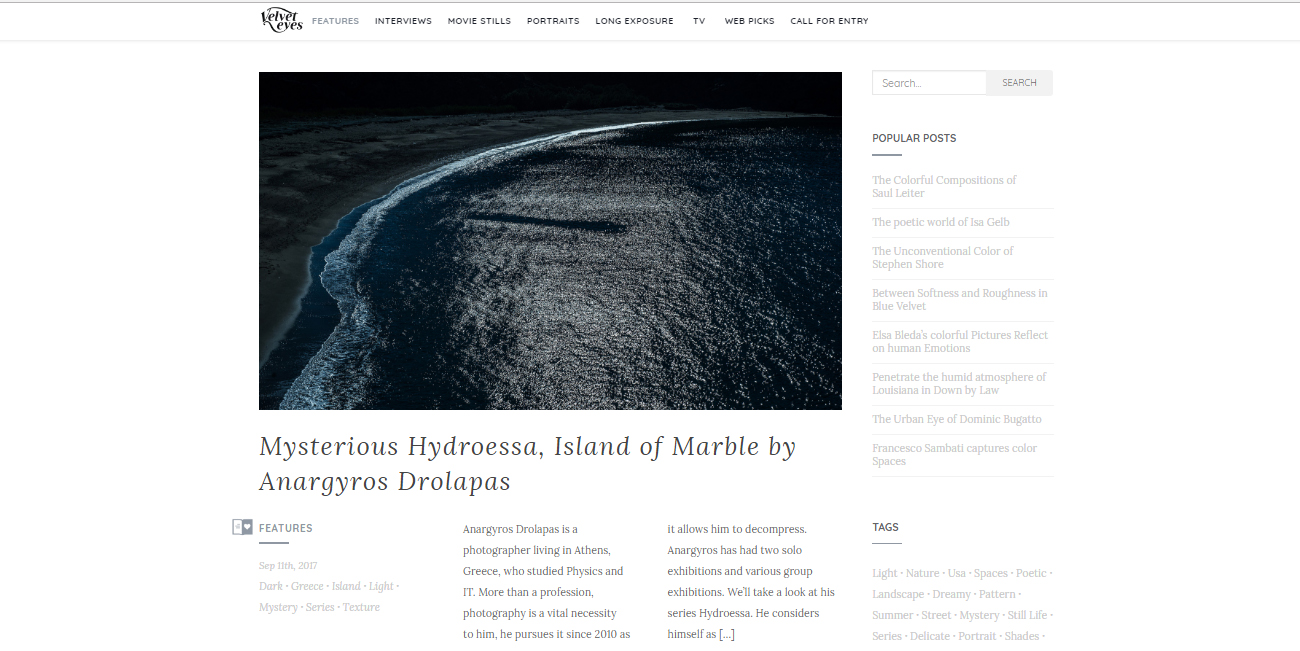Select the Summer tag
Image resolution: width=1300 pixels, height=651 pixels.
pyautogui.click(x=892, y=615)
